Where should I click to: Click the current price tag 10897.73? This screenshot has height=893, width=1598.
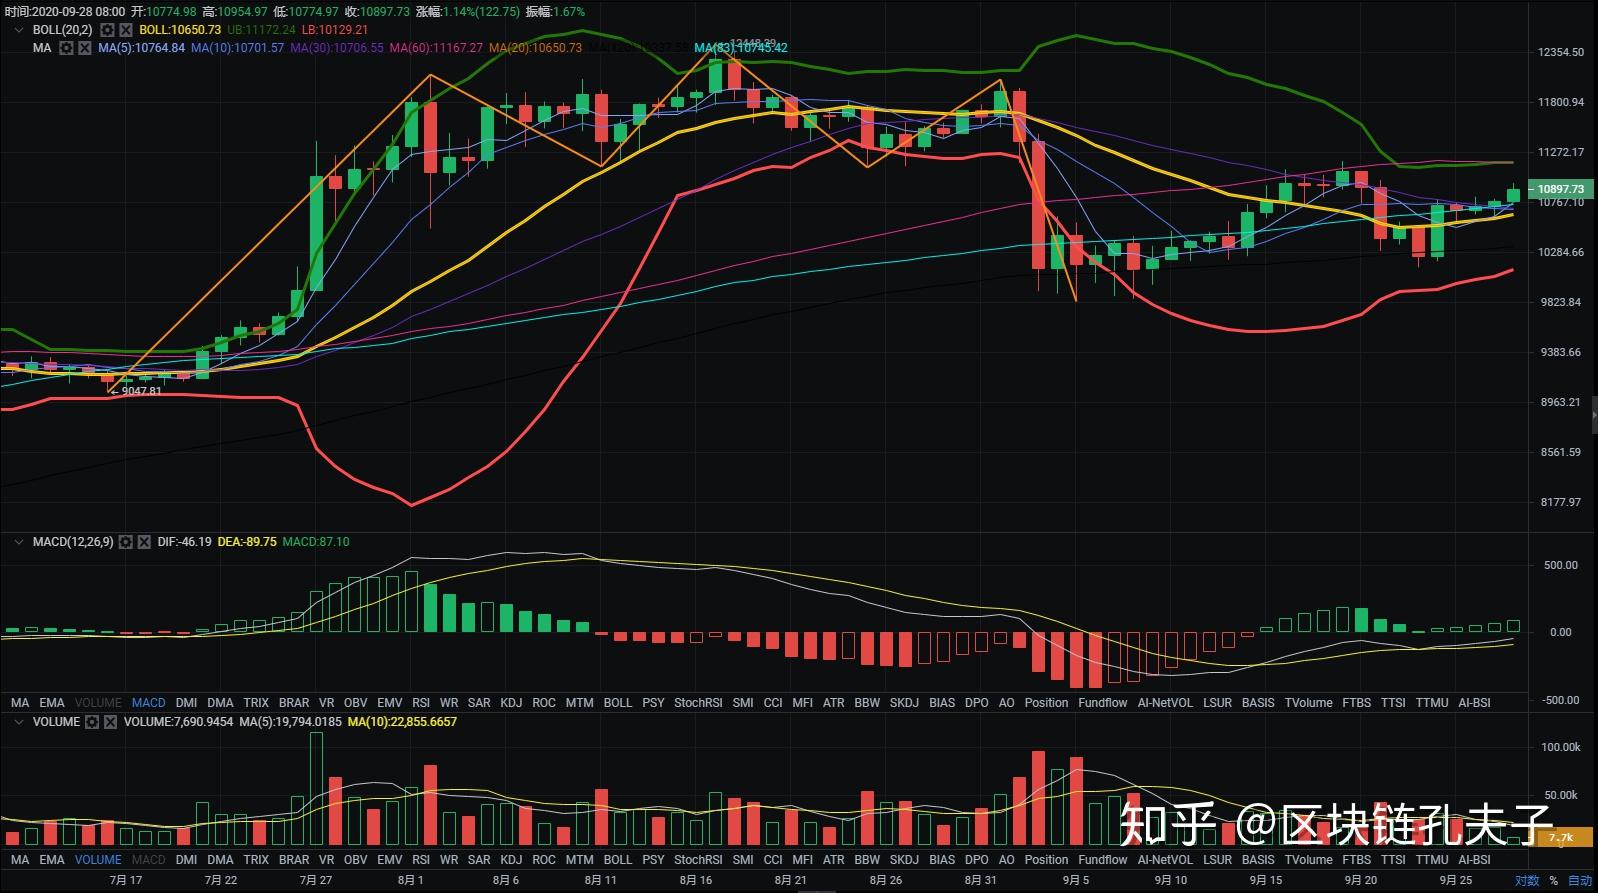point(1560,189)
